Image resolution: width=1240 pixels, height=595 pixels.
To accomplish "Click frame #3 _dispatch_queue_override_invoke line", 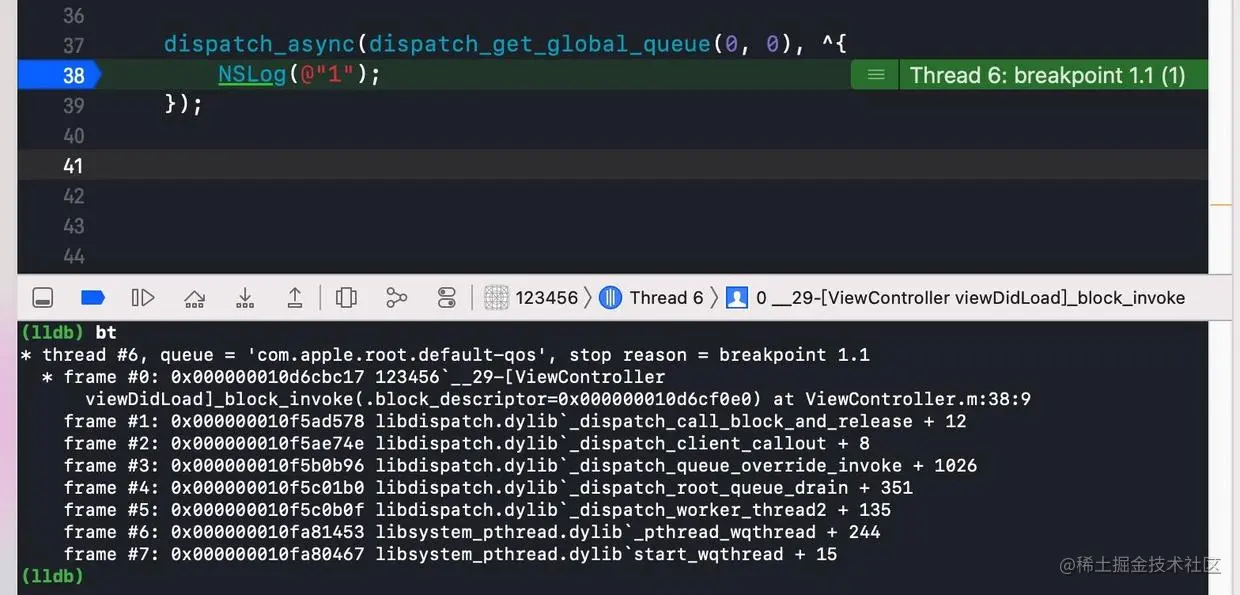I will pyautogui.click(x=520, y=465).
